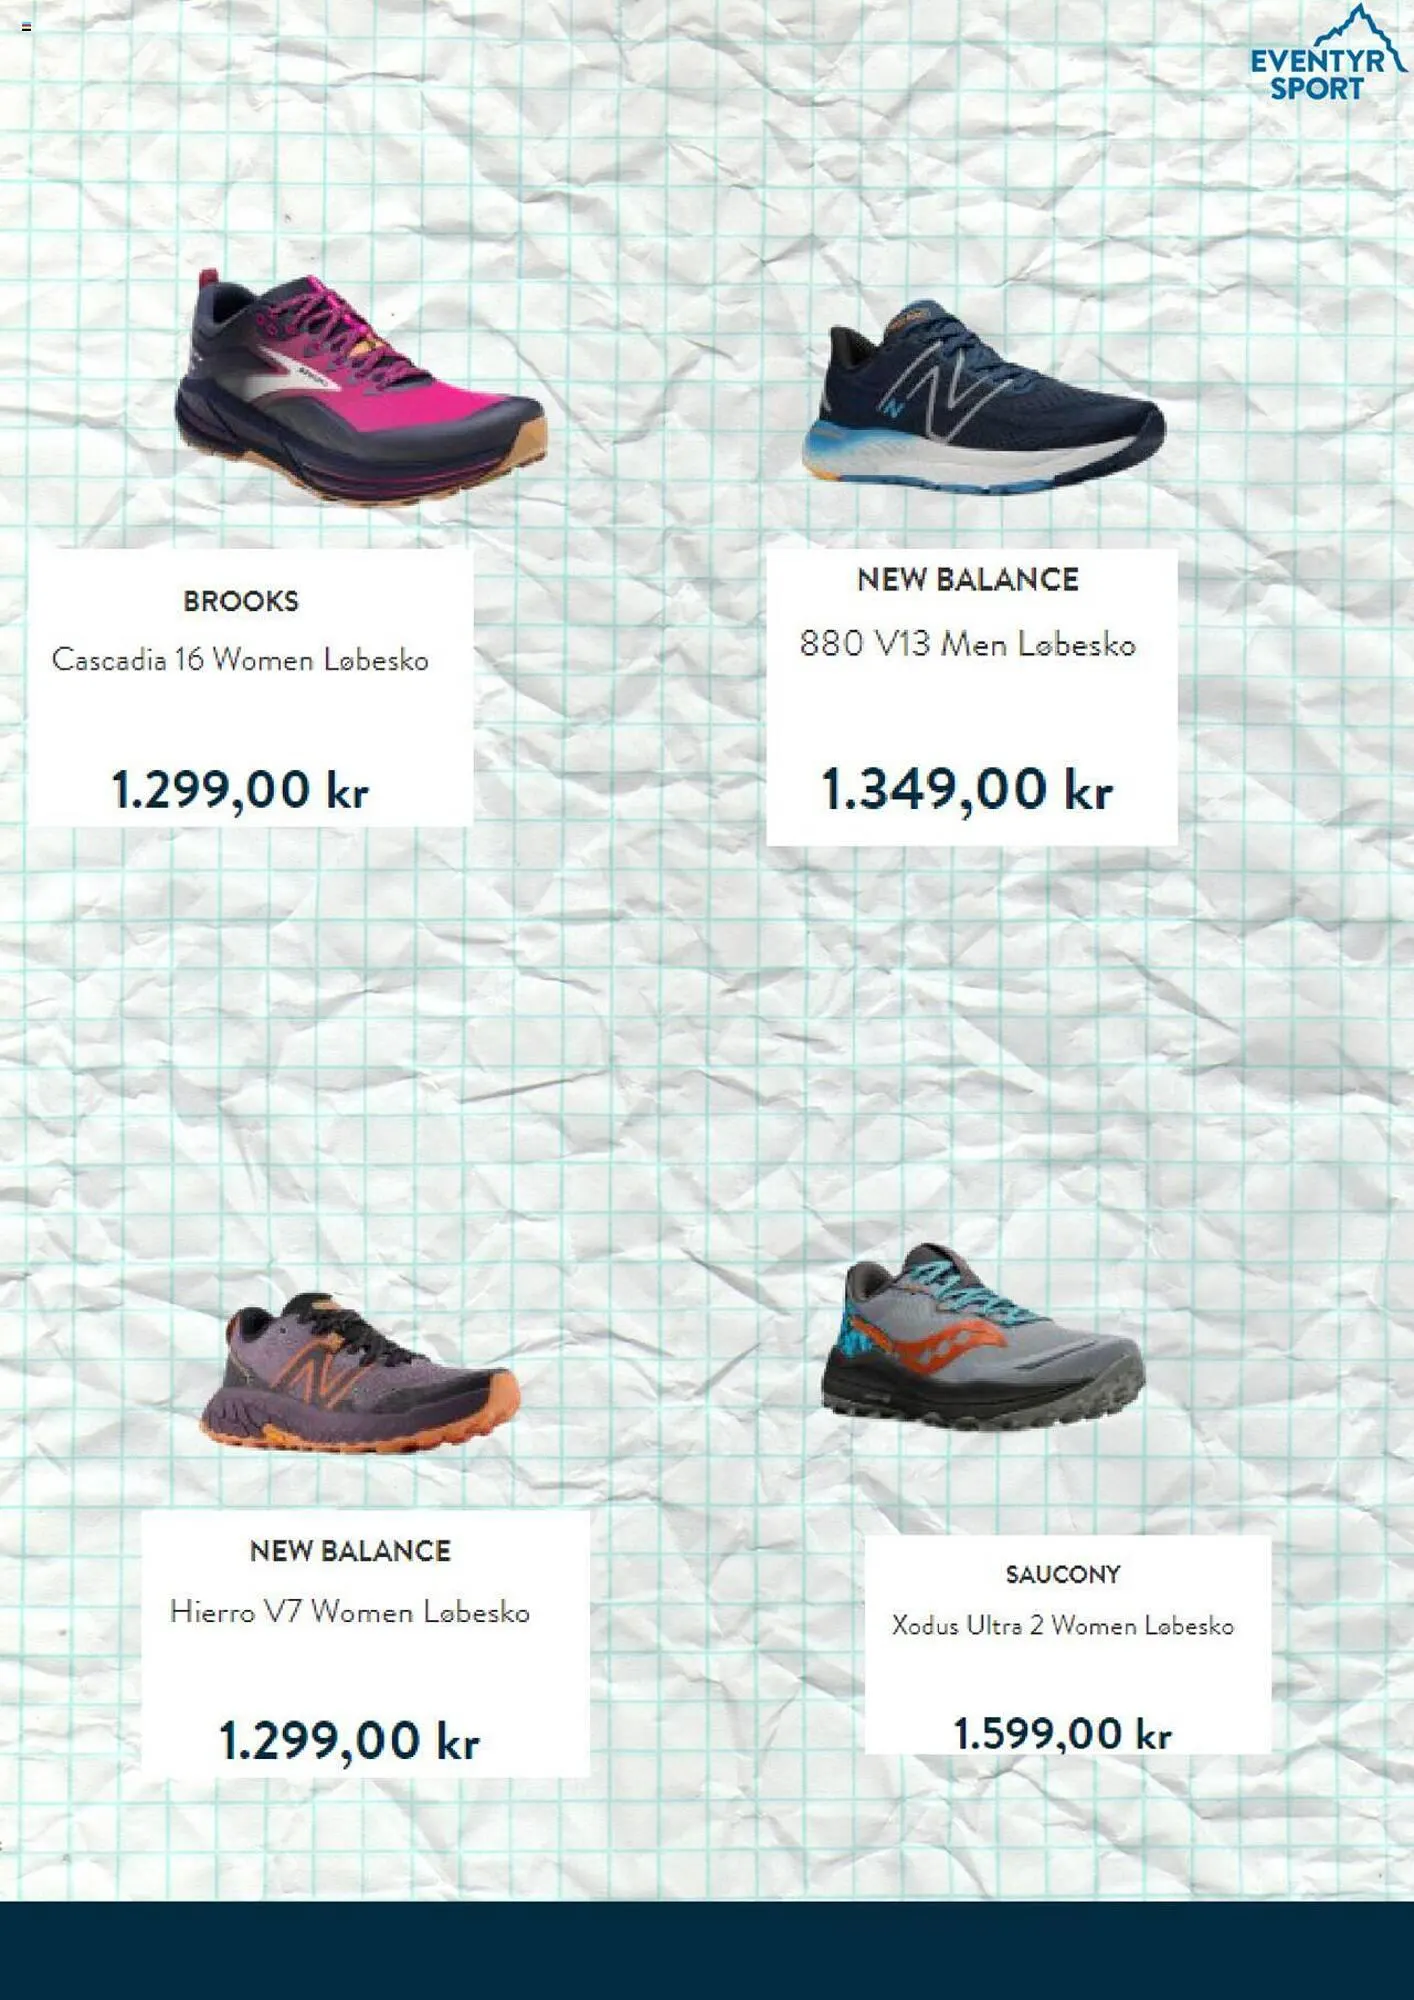Click the dark navy footer bar

point(707,1950)
